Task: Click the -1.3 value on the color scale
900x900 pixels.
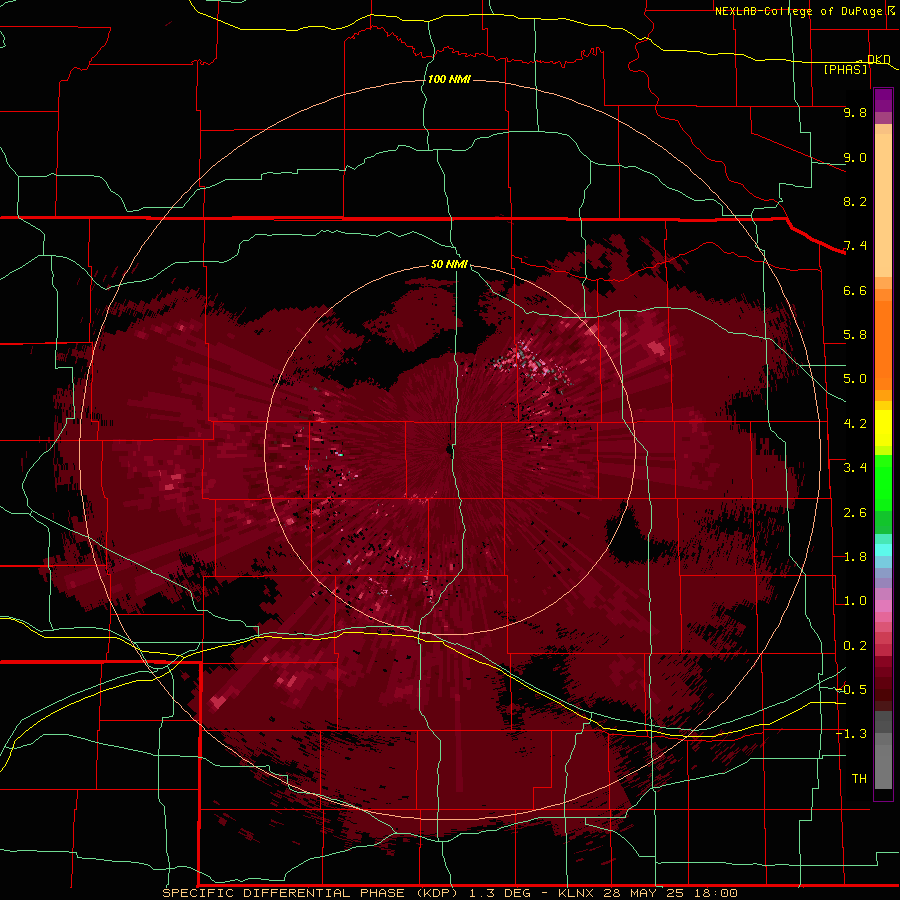Action: pyautogui.click(x=851, y=734)
